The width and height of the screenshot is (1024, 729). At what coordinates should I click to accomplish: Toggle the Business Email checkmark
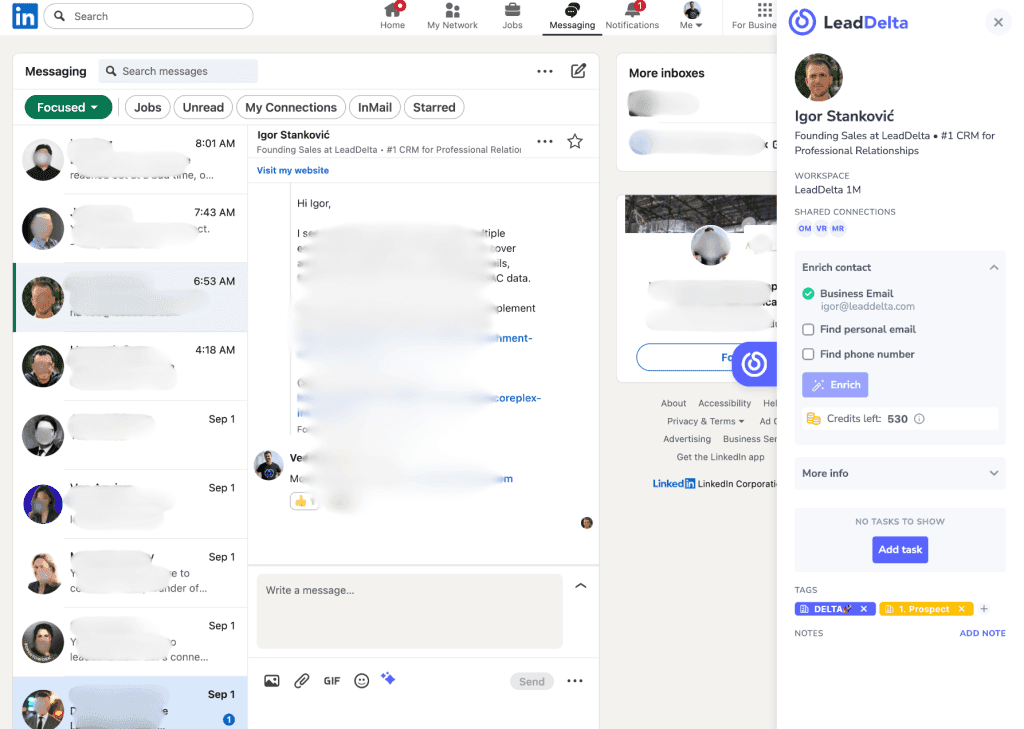(x=808, y=293)
